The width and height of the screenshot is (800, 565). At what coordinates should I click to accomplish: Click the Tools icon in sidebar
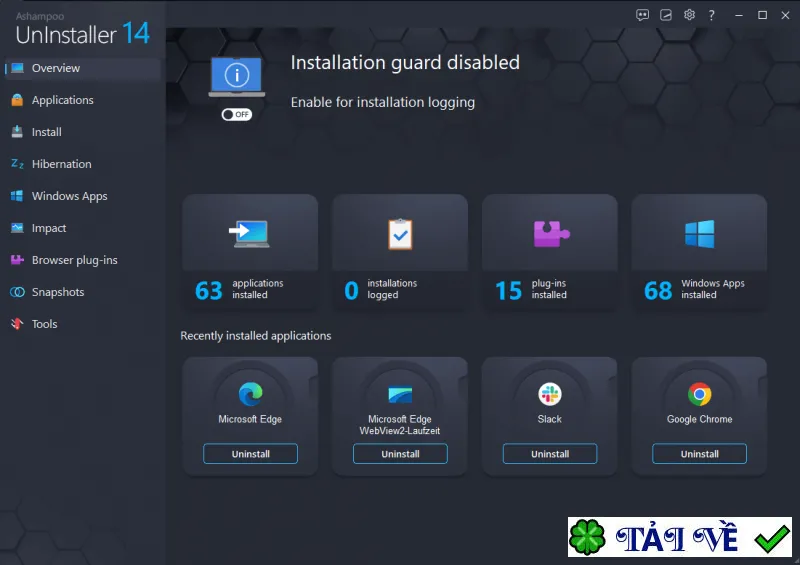click(x=17, y=324)
